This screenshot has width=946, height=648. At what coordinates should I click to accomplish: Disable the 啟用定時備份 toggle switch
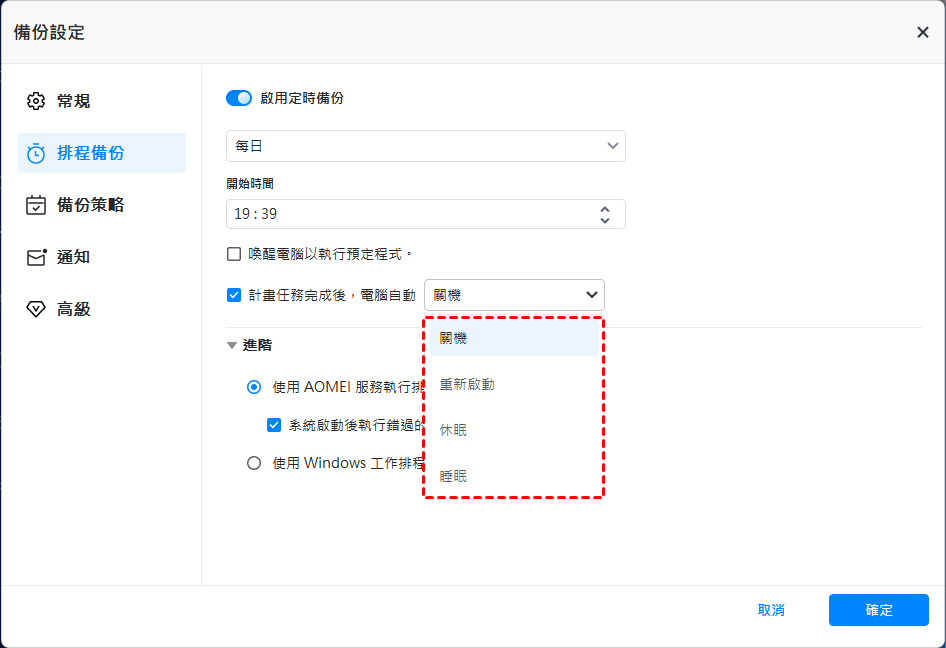click(239, 98)
